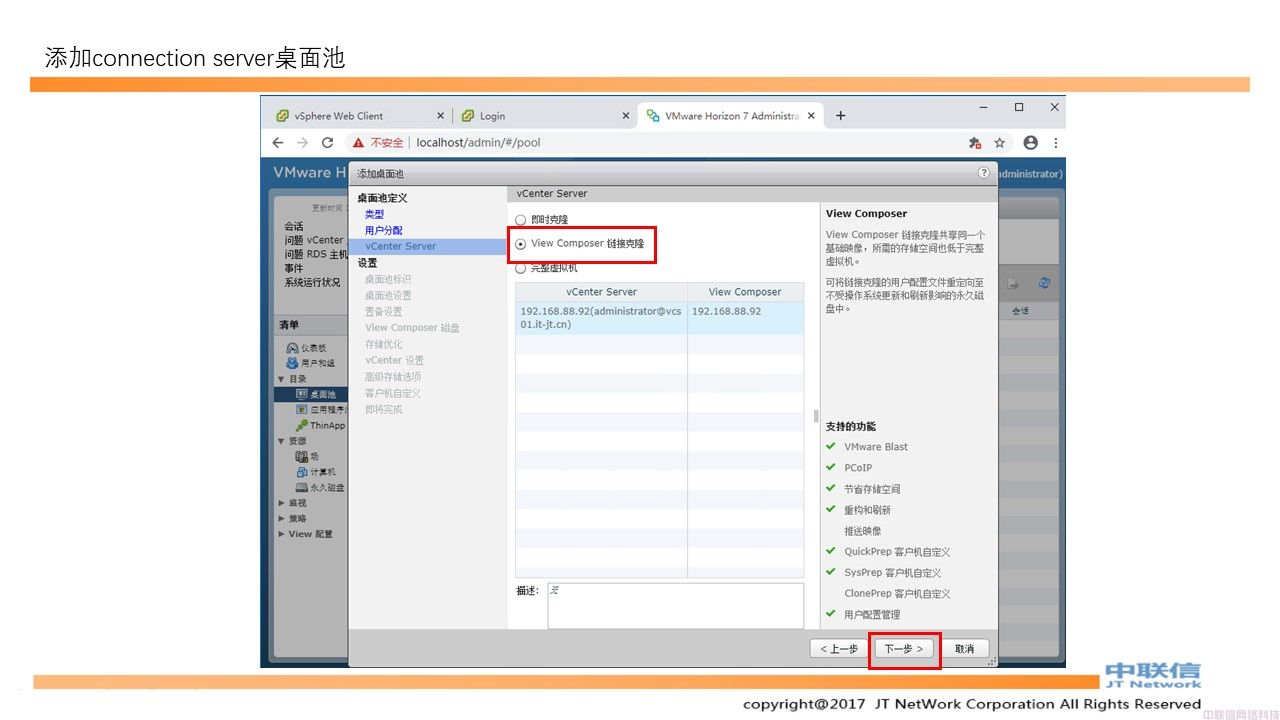Click the help question mark in dialog

pyautogui.click(x=983, y=173)
